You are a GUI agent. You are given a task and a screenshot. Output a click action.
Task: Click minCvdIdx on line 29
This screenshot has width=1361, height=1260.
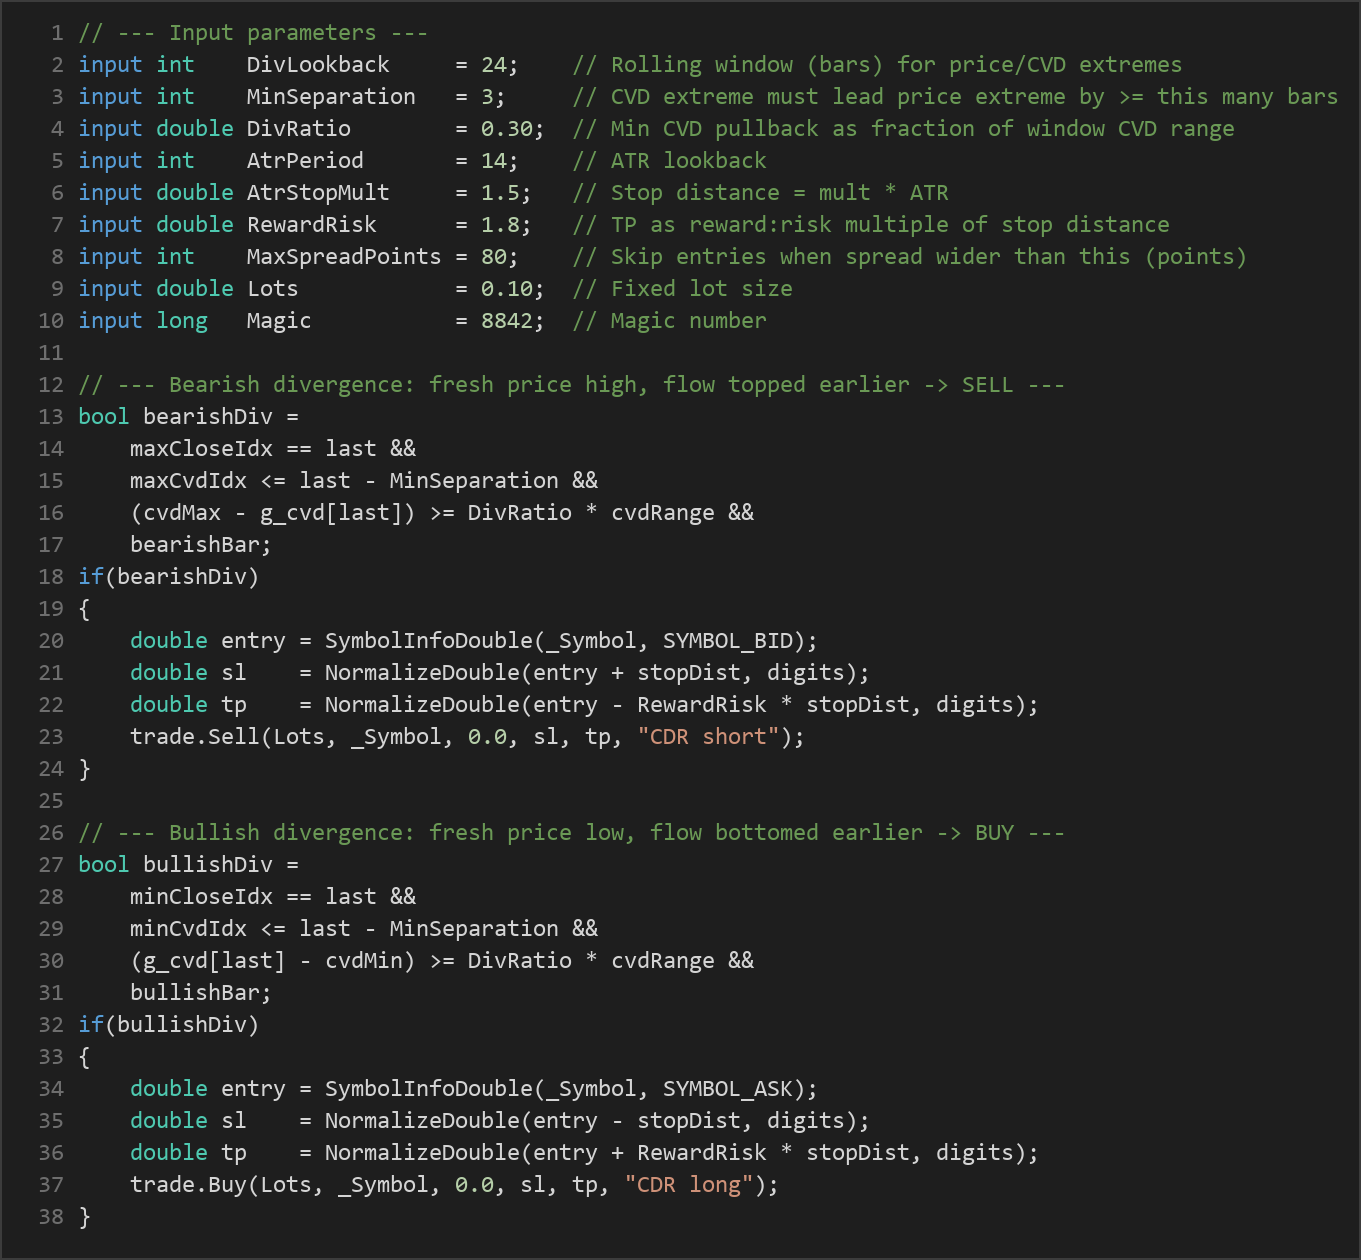pos(188,929)
